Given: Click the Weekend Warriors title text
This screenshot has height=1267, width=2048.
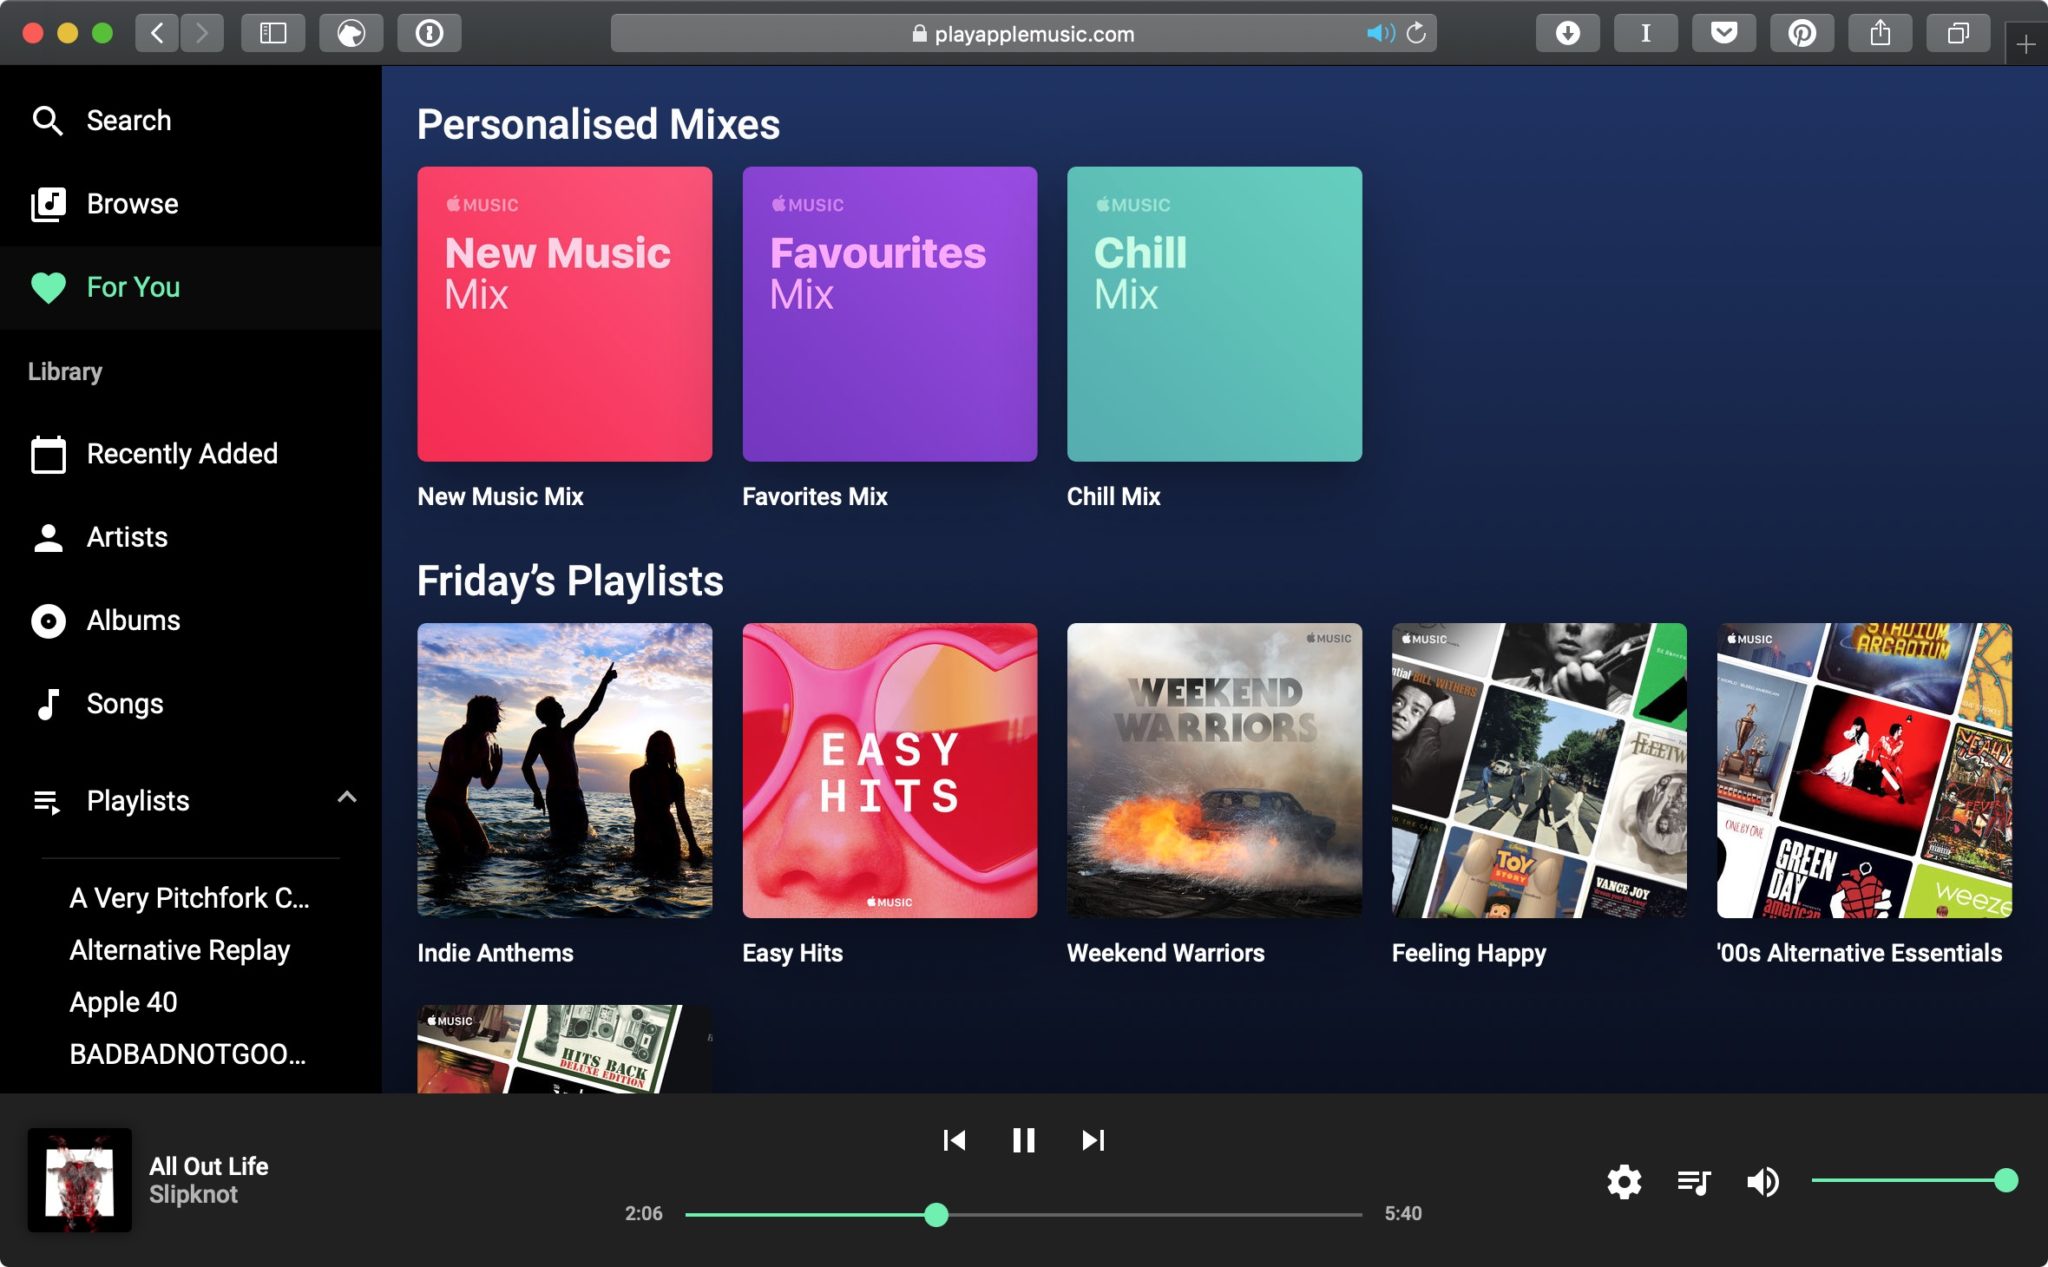Looking at the screenshot, I should pyautogui.click(x=1166, y=953).
